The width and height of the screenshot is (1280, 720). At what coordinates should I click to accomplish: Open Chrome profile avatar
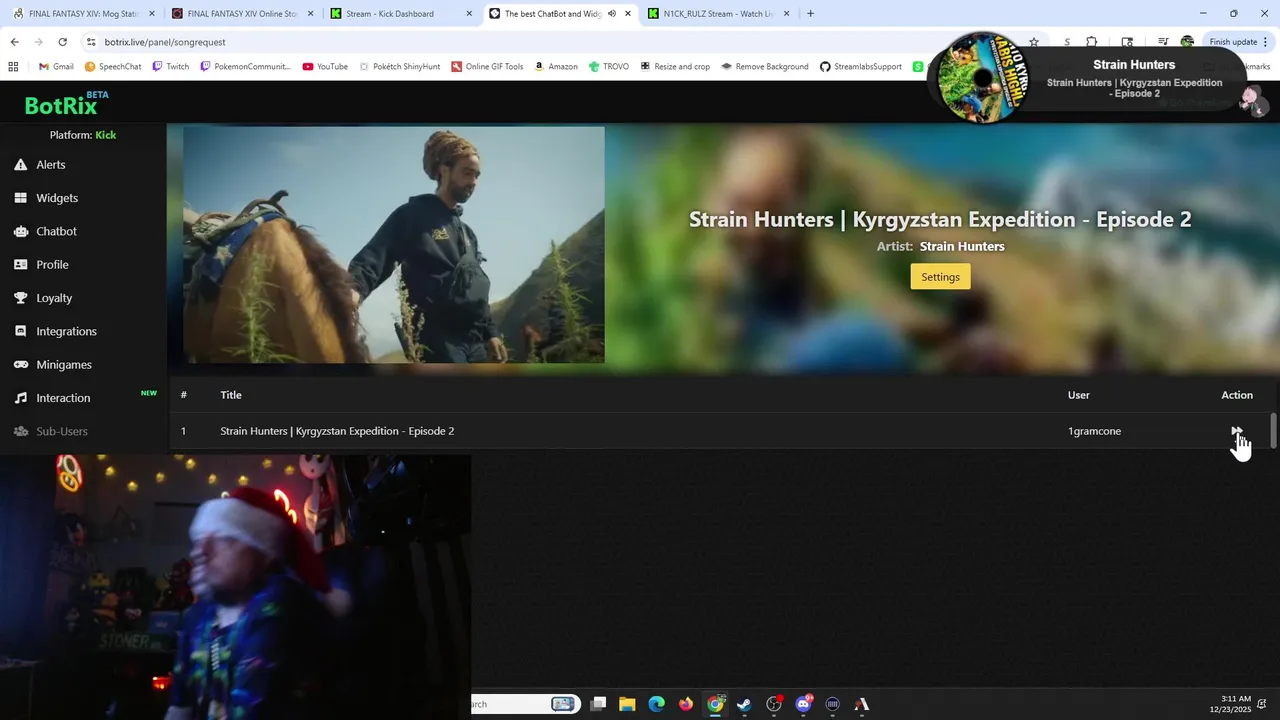tap(1187, 42)
